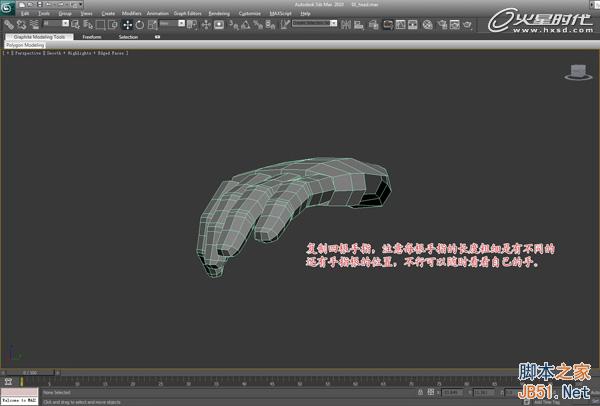Switch to the Freeform ribbon tab
Image resolution: width=600 pixels, height=406 pixels.
[x=92, y=37]
